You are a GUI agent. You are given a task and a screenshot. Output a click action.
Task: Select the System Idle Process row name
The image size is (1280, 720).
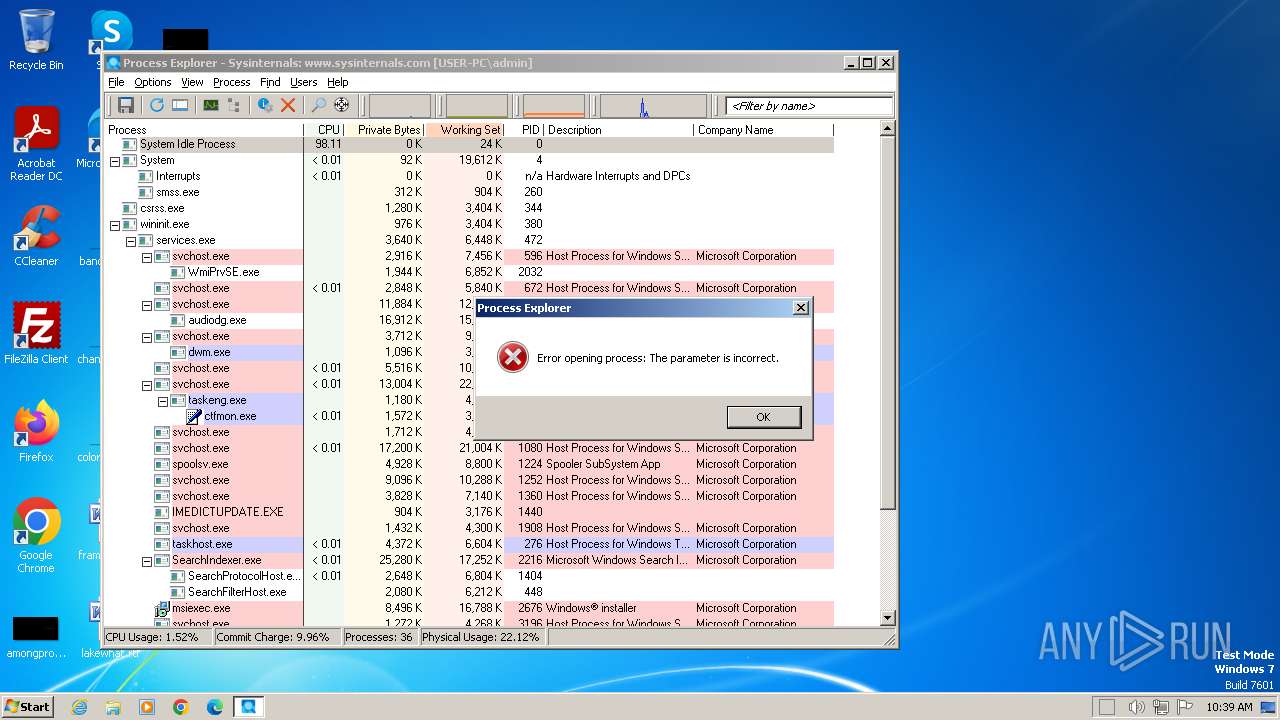tap(187, 144)
